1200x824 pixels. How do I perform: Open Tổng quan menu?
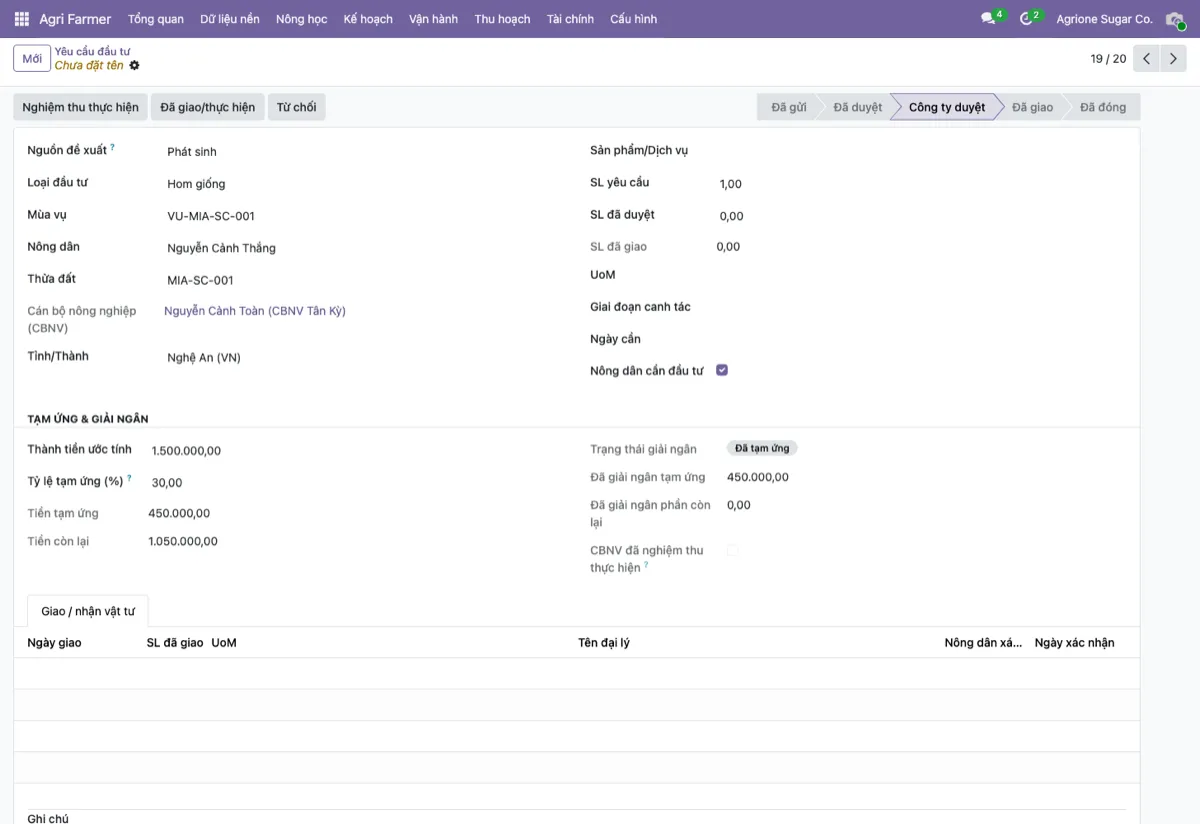[156, 19]
